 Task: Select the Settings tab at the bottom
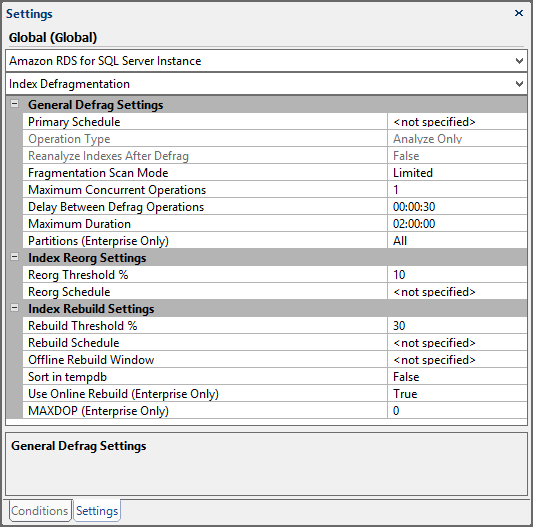click(97, 510)
